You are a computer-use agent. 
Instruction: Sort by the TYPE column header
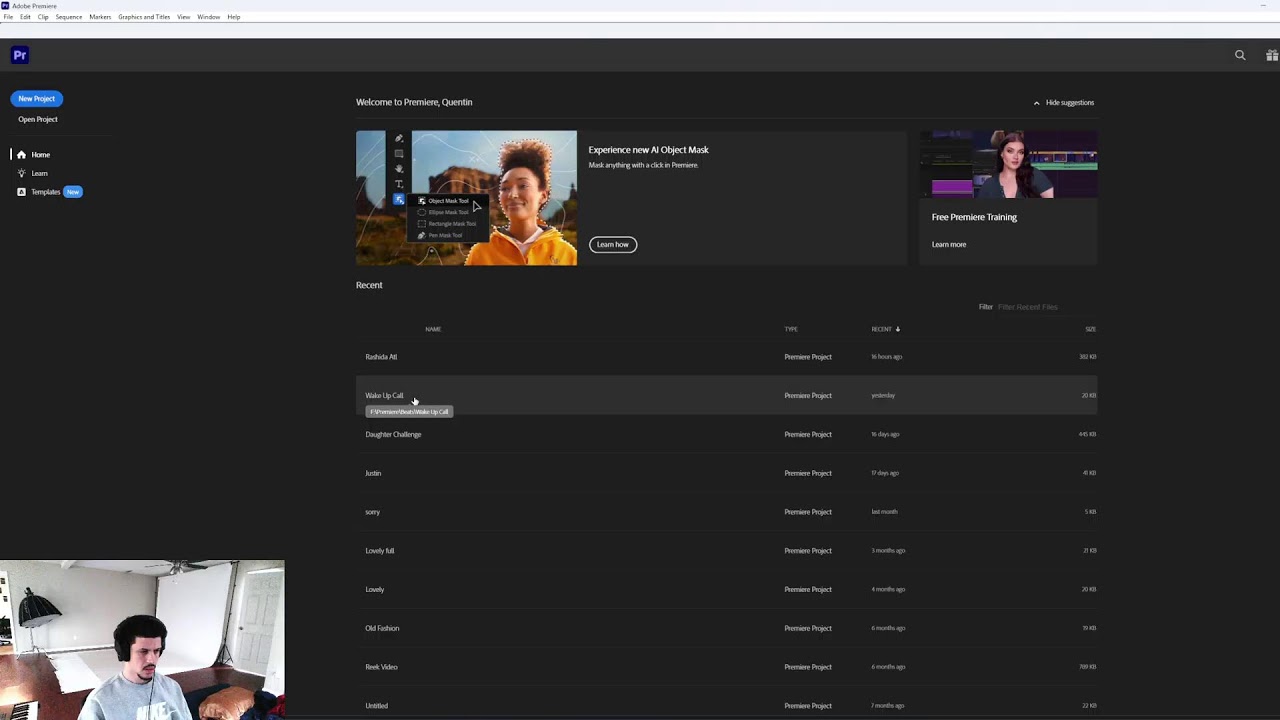(791, 329)
